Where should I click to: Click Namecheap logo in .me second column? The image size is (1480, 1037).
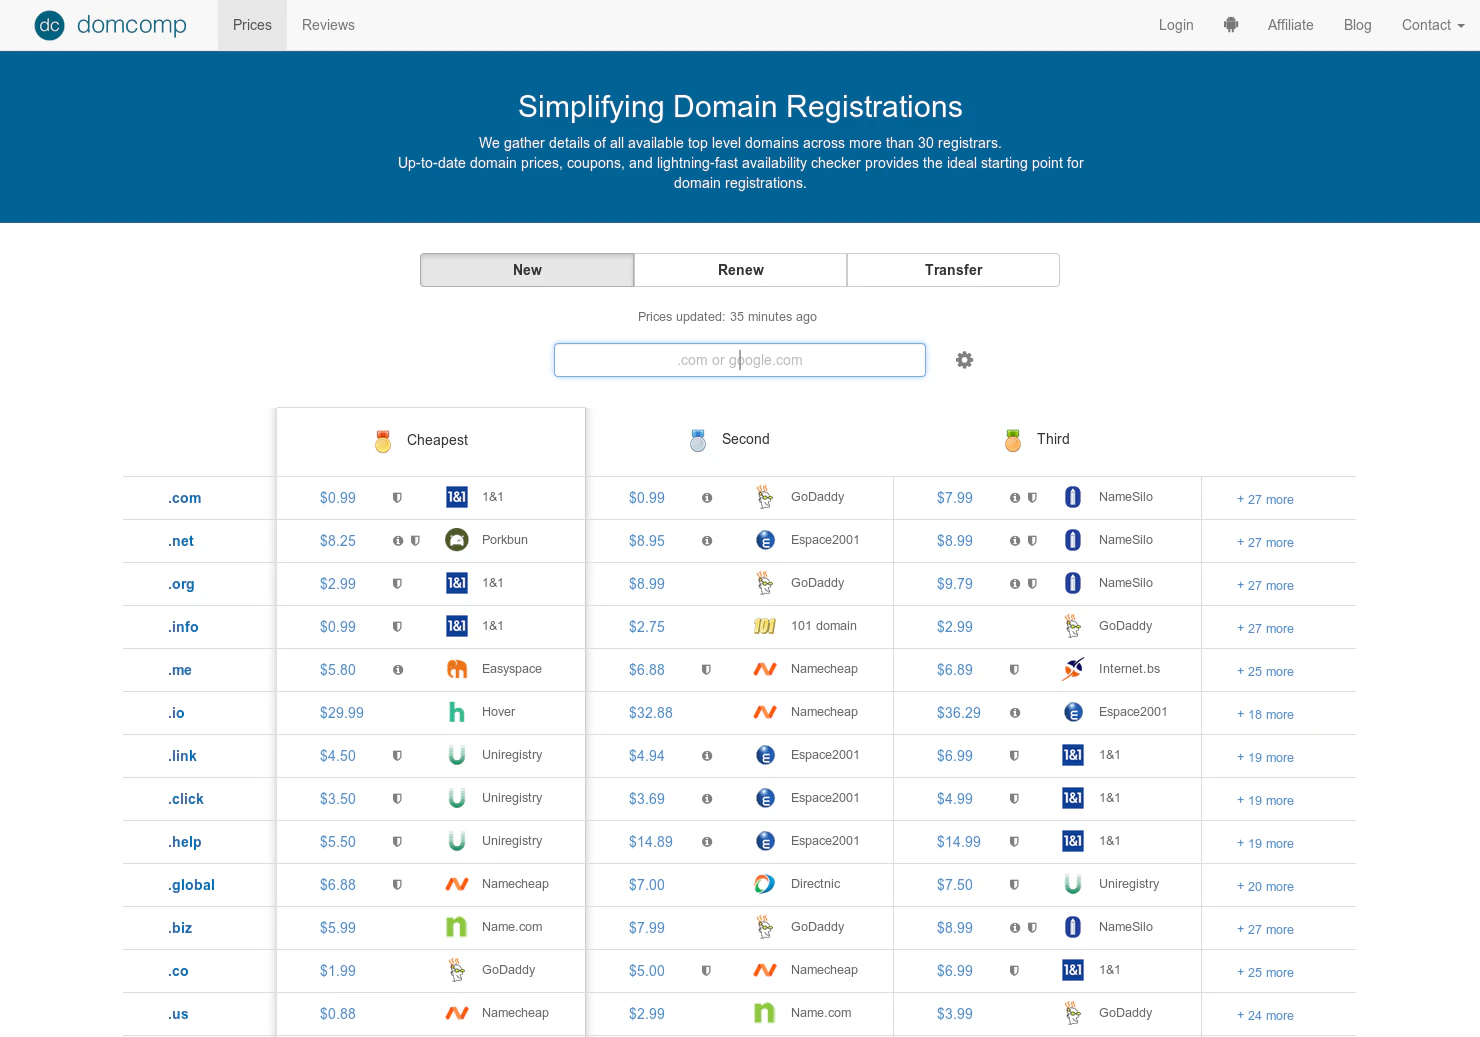[765, 669]
